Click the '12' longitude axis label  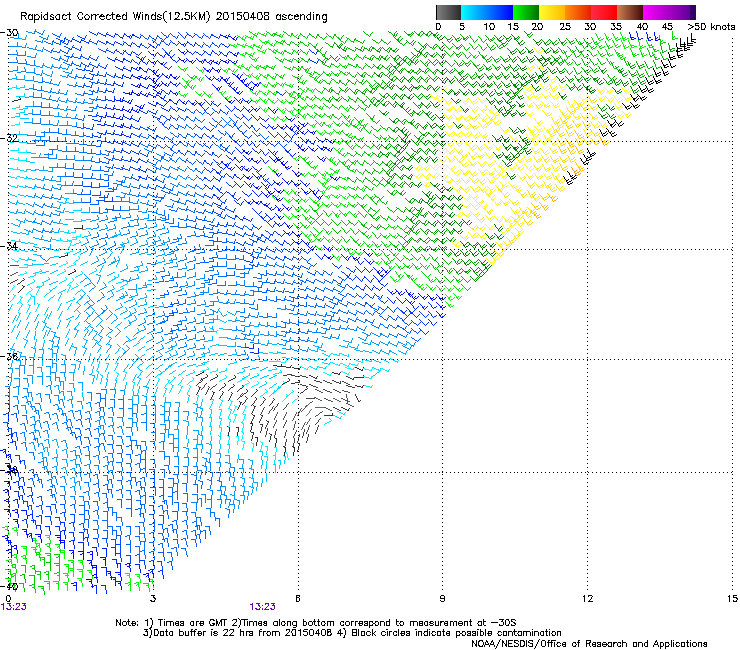pos(587,599)
